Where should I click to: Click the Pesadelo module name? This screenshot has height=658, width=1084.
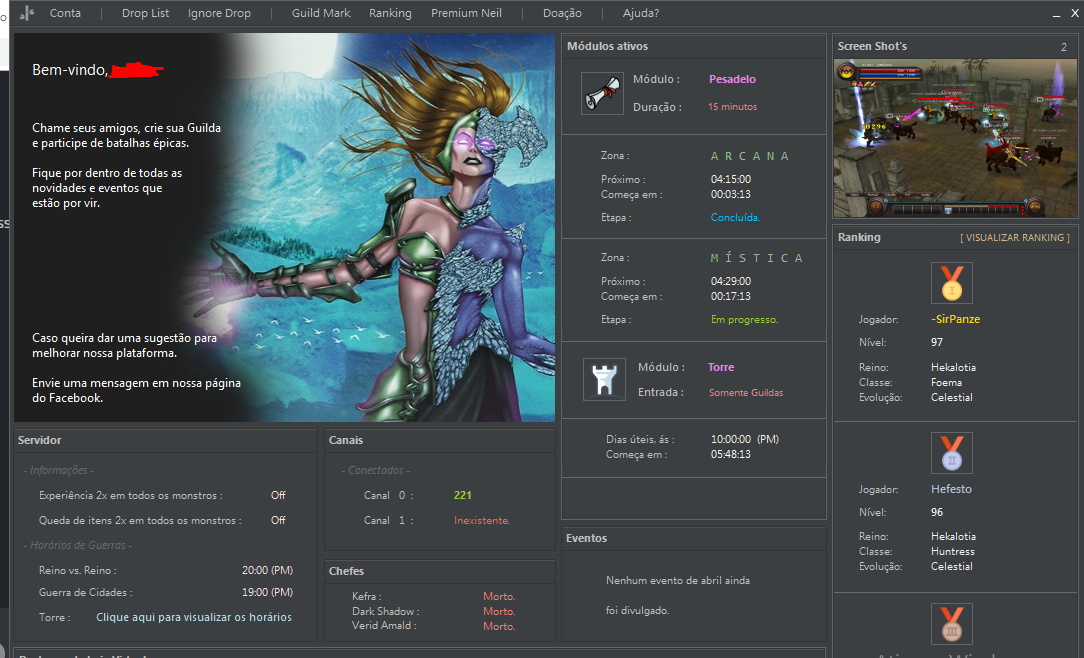coord(732,79)
